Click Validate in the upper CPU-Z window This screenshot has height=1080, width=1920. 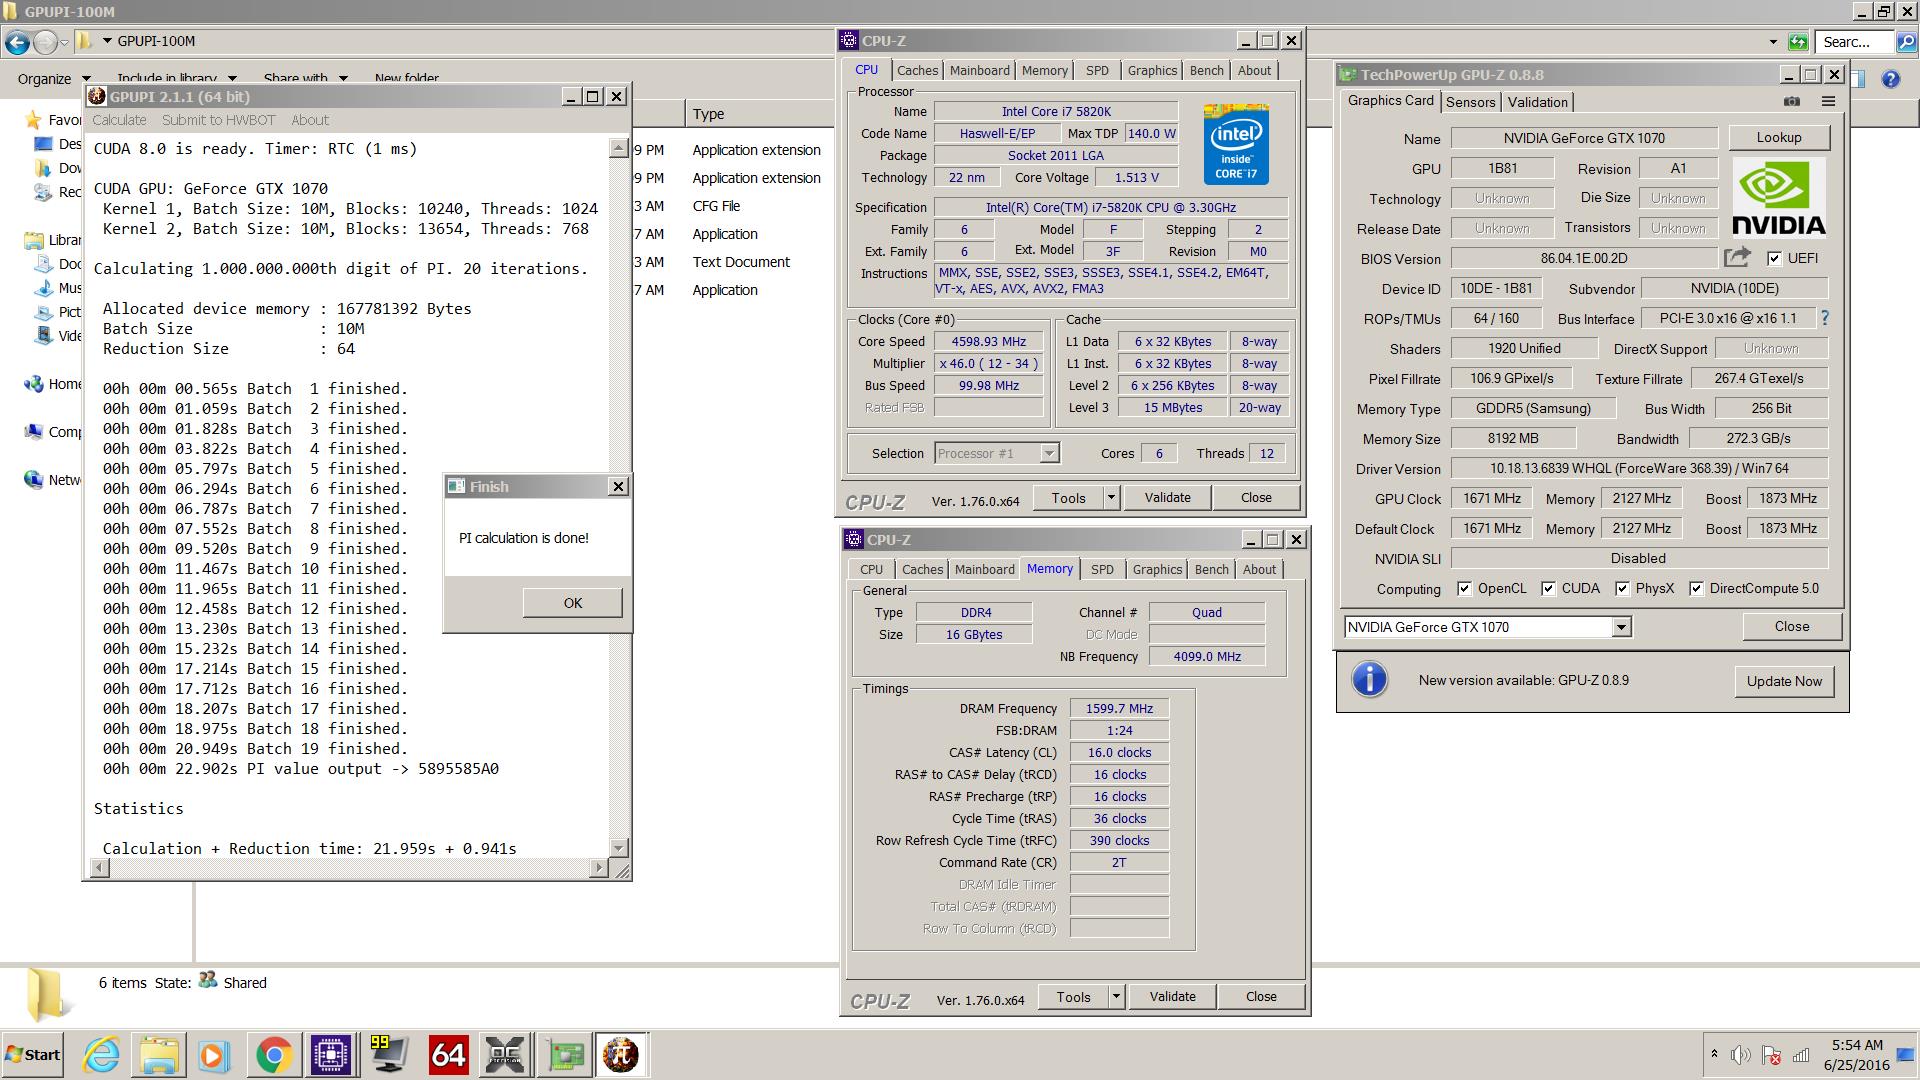[x=1167, y=497]
